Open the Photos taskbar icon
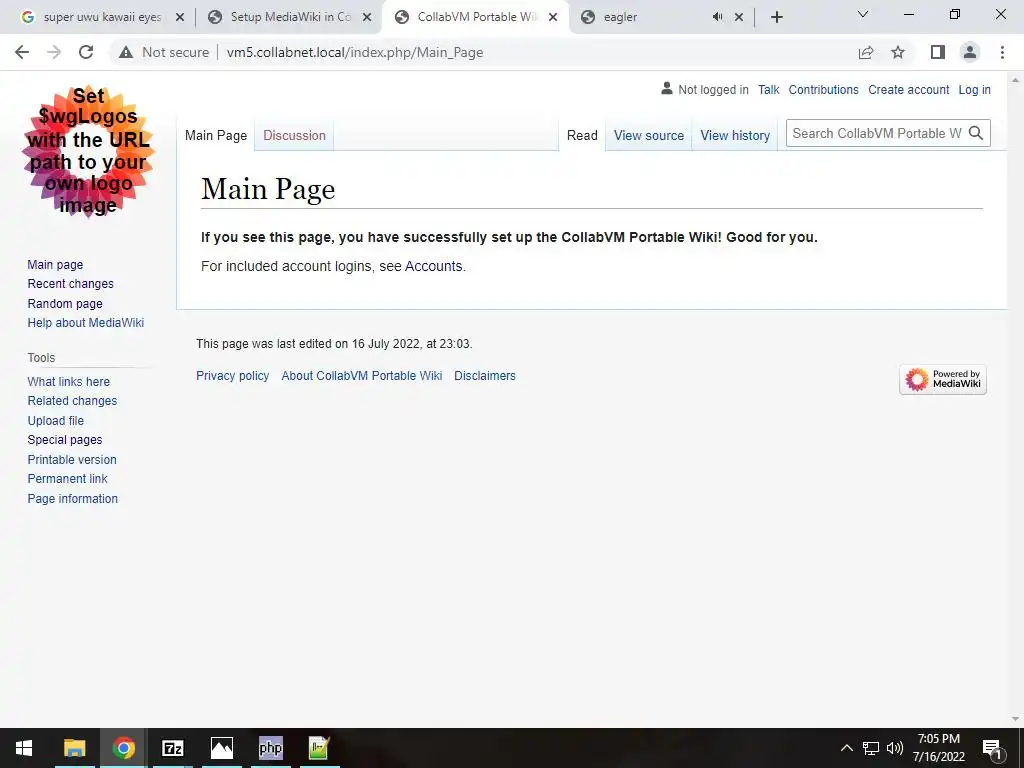Screen dimensions: 1024x768 221,748
